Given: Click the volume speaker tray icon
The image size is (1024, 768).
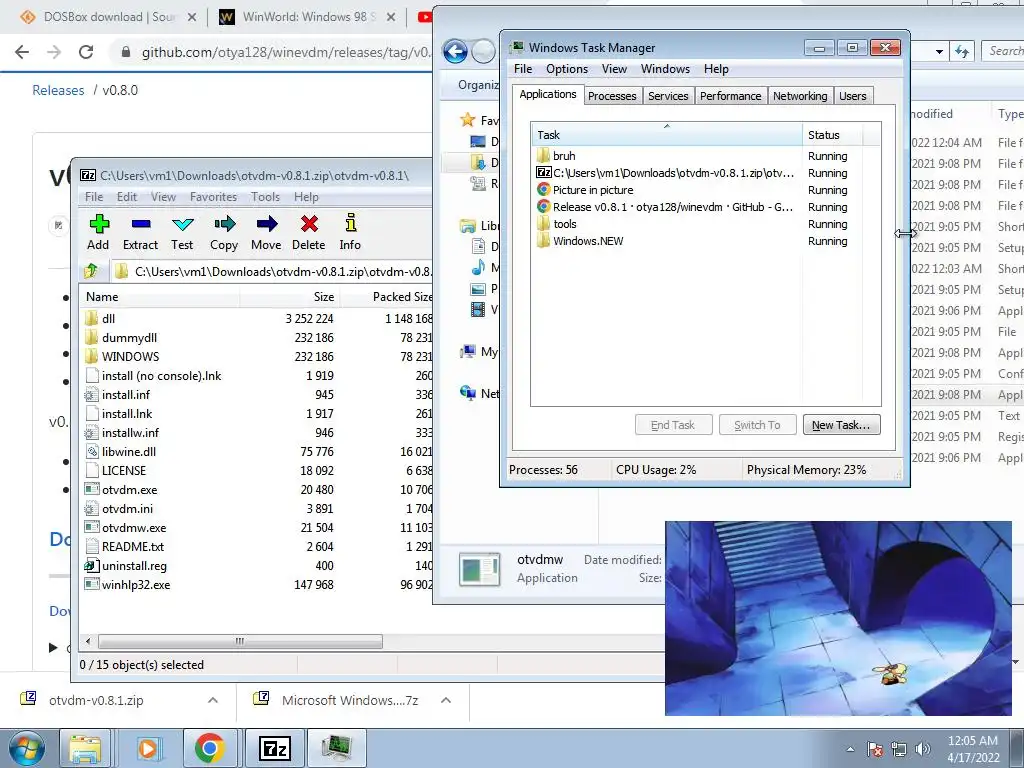Looking at the screenshot, I should pos(923,749).
